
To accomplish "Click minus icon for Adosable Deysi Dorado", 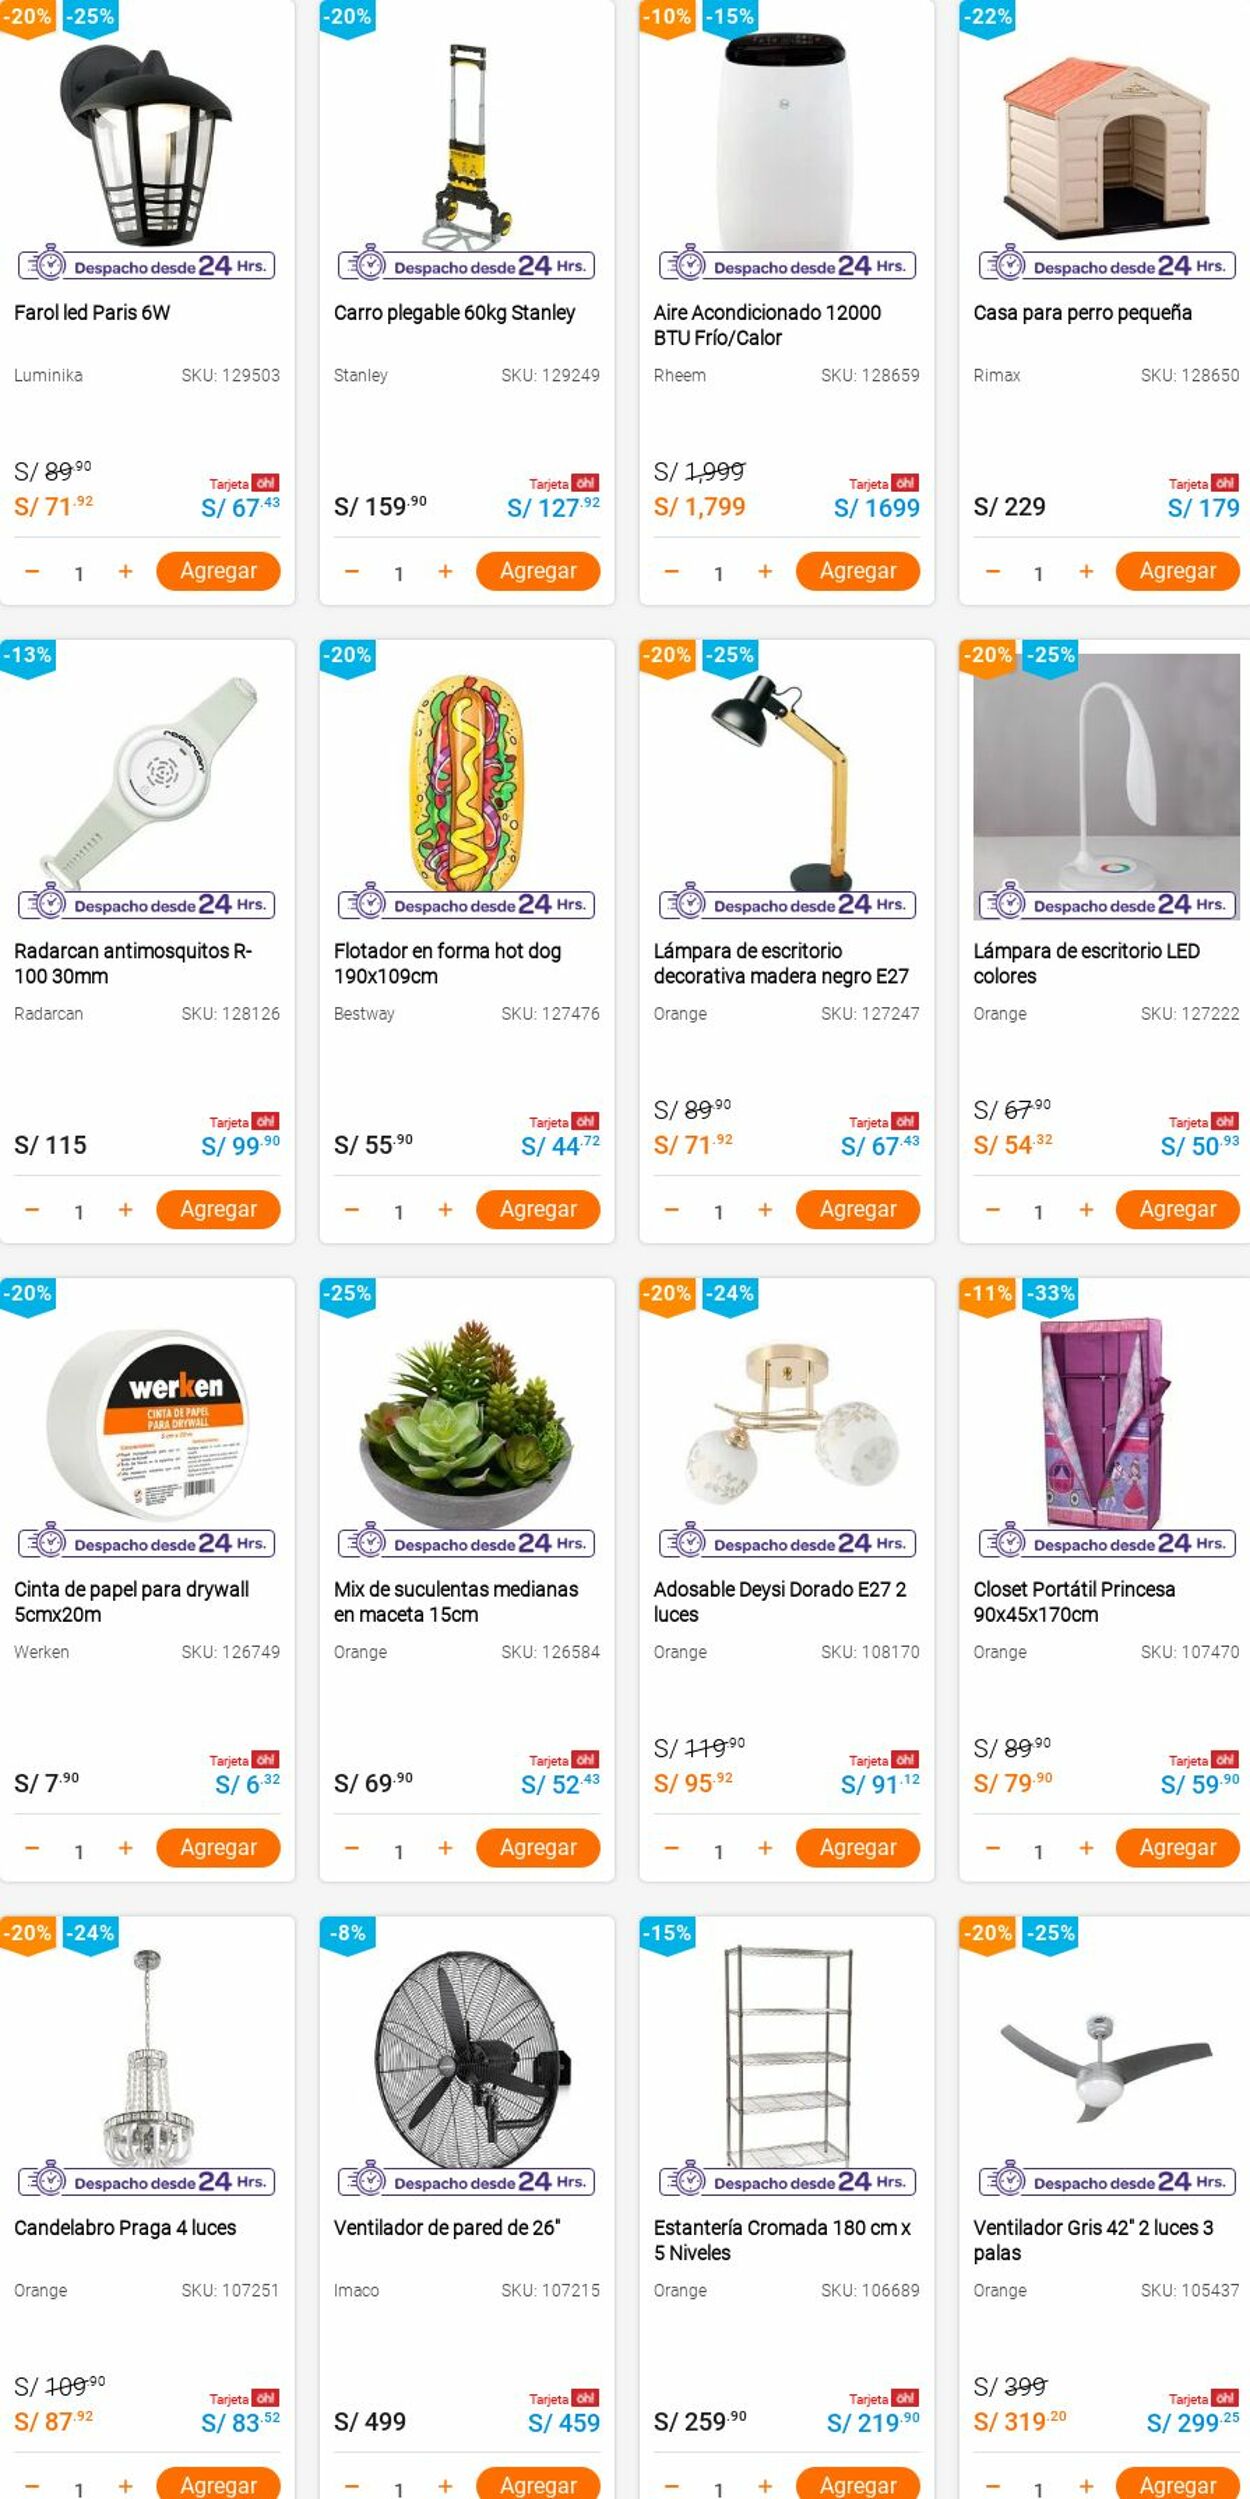I will [x=671, y=1847].
